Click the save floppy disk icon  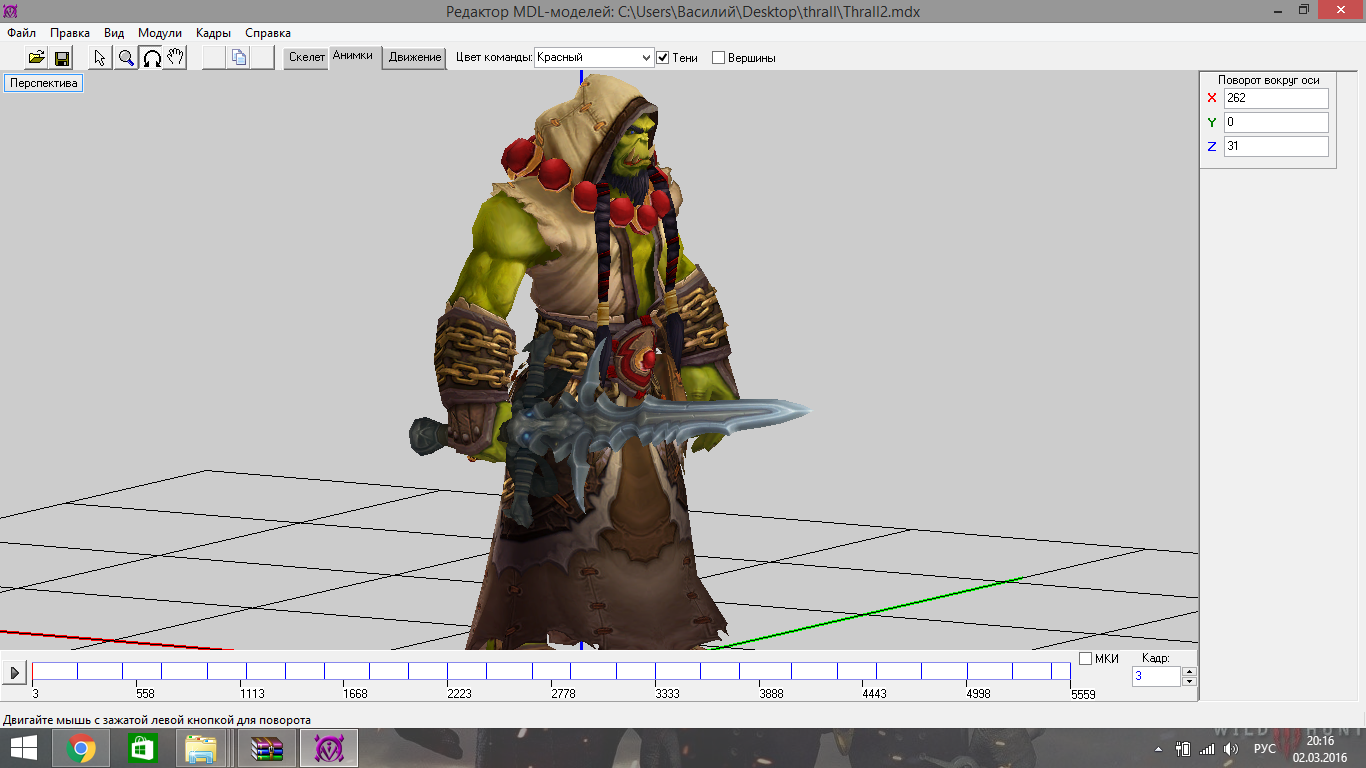point(61,58)
